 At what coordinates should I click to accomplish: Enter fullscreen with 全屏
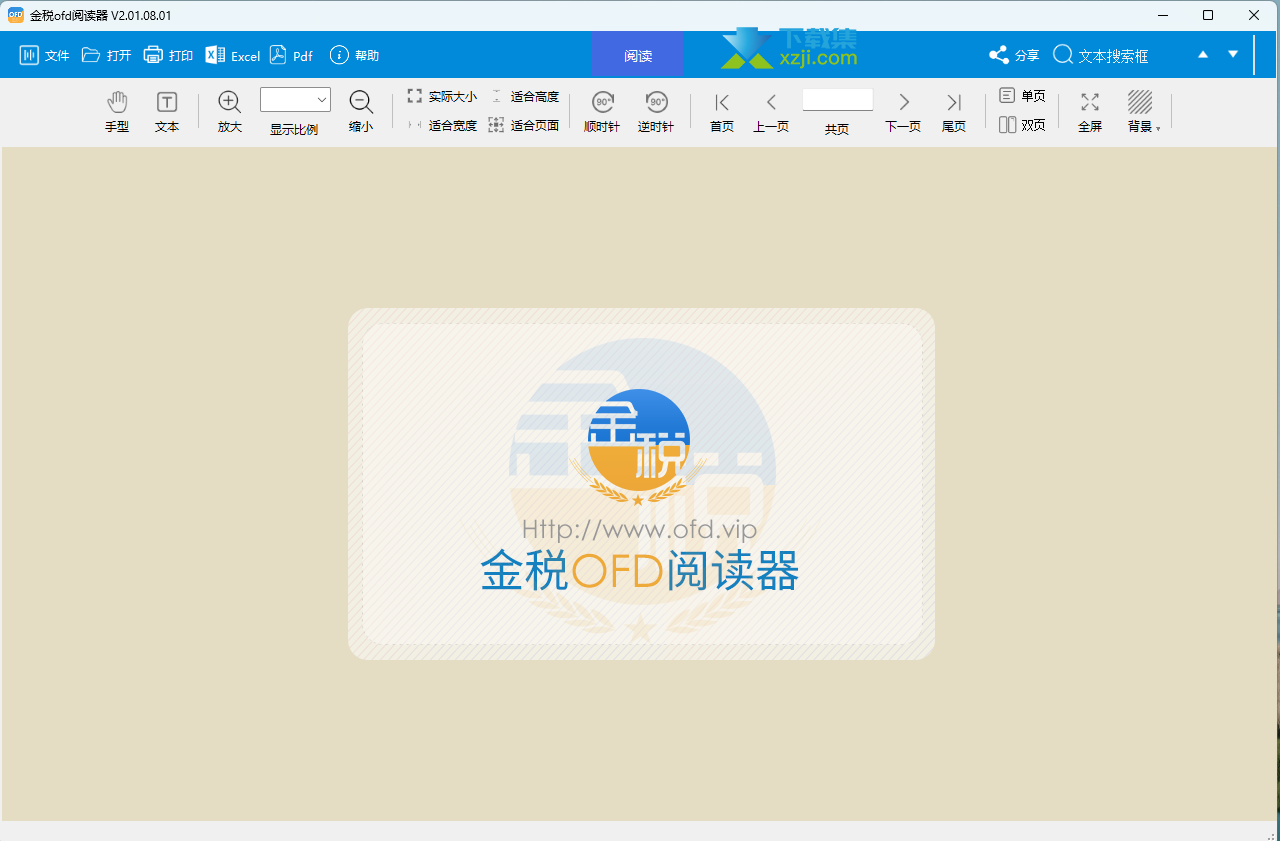click(1090, 112)
